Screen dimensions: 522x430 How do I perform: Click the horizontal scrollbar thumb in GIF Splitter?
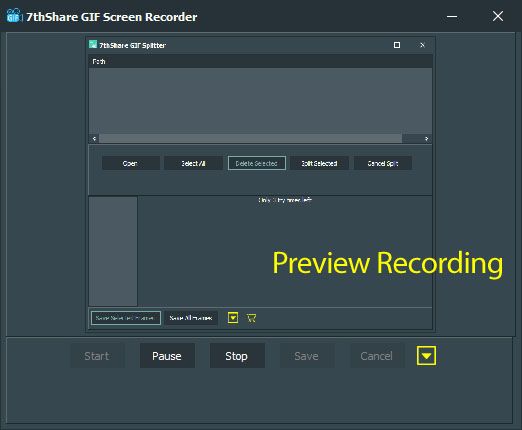[x=251, y=139]
